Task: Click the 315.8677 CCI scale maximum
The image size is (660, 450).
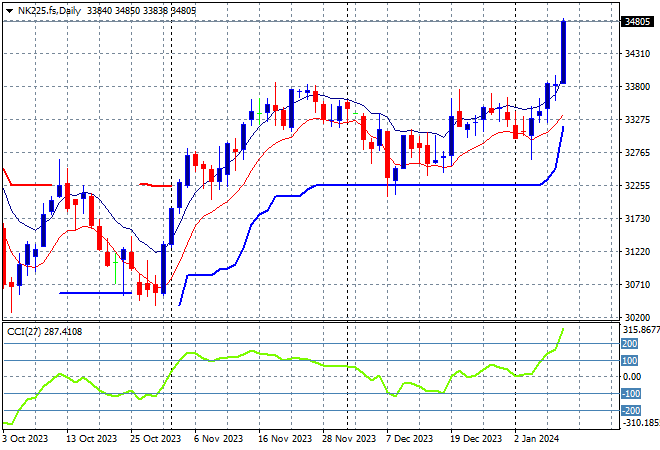Action: tap(638, 330)
